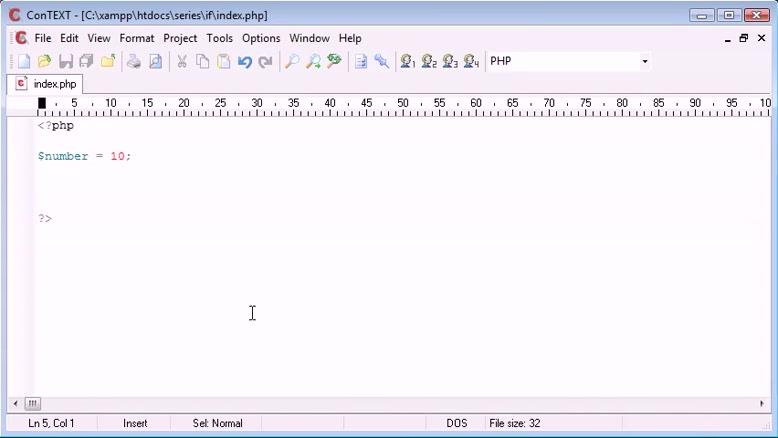Toggle word wrap toolbar icon

[361, 62]
